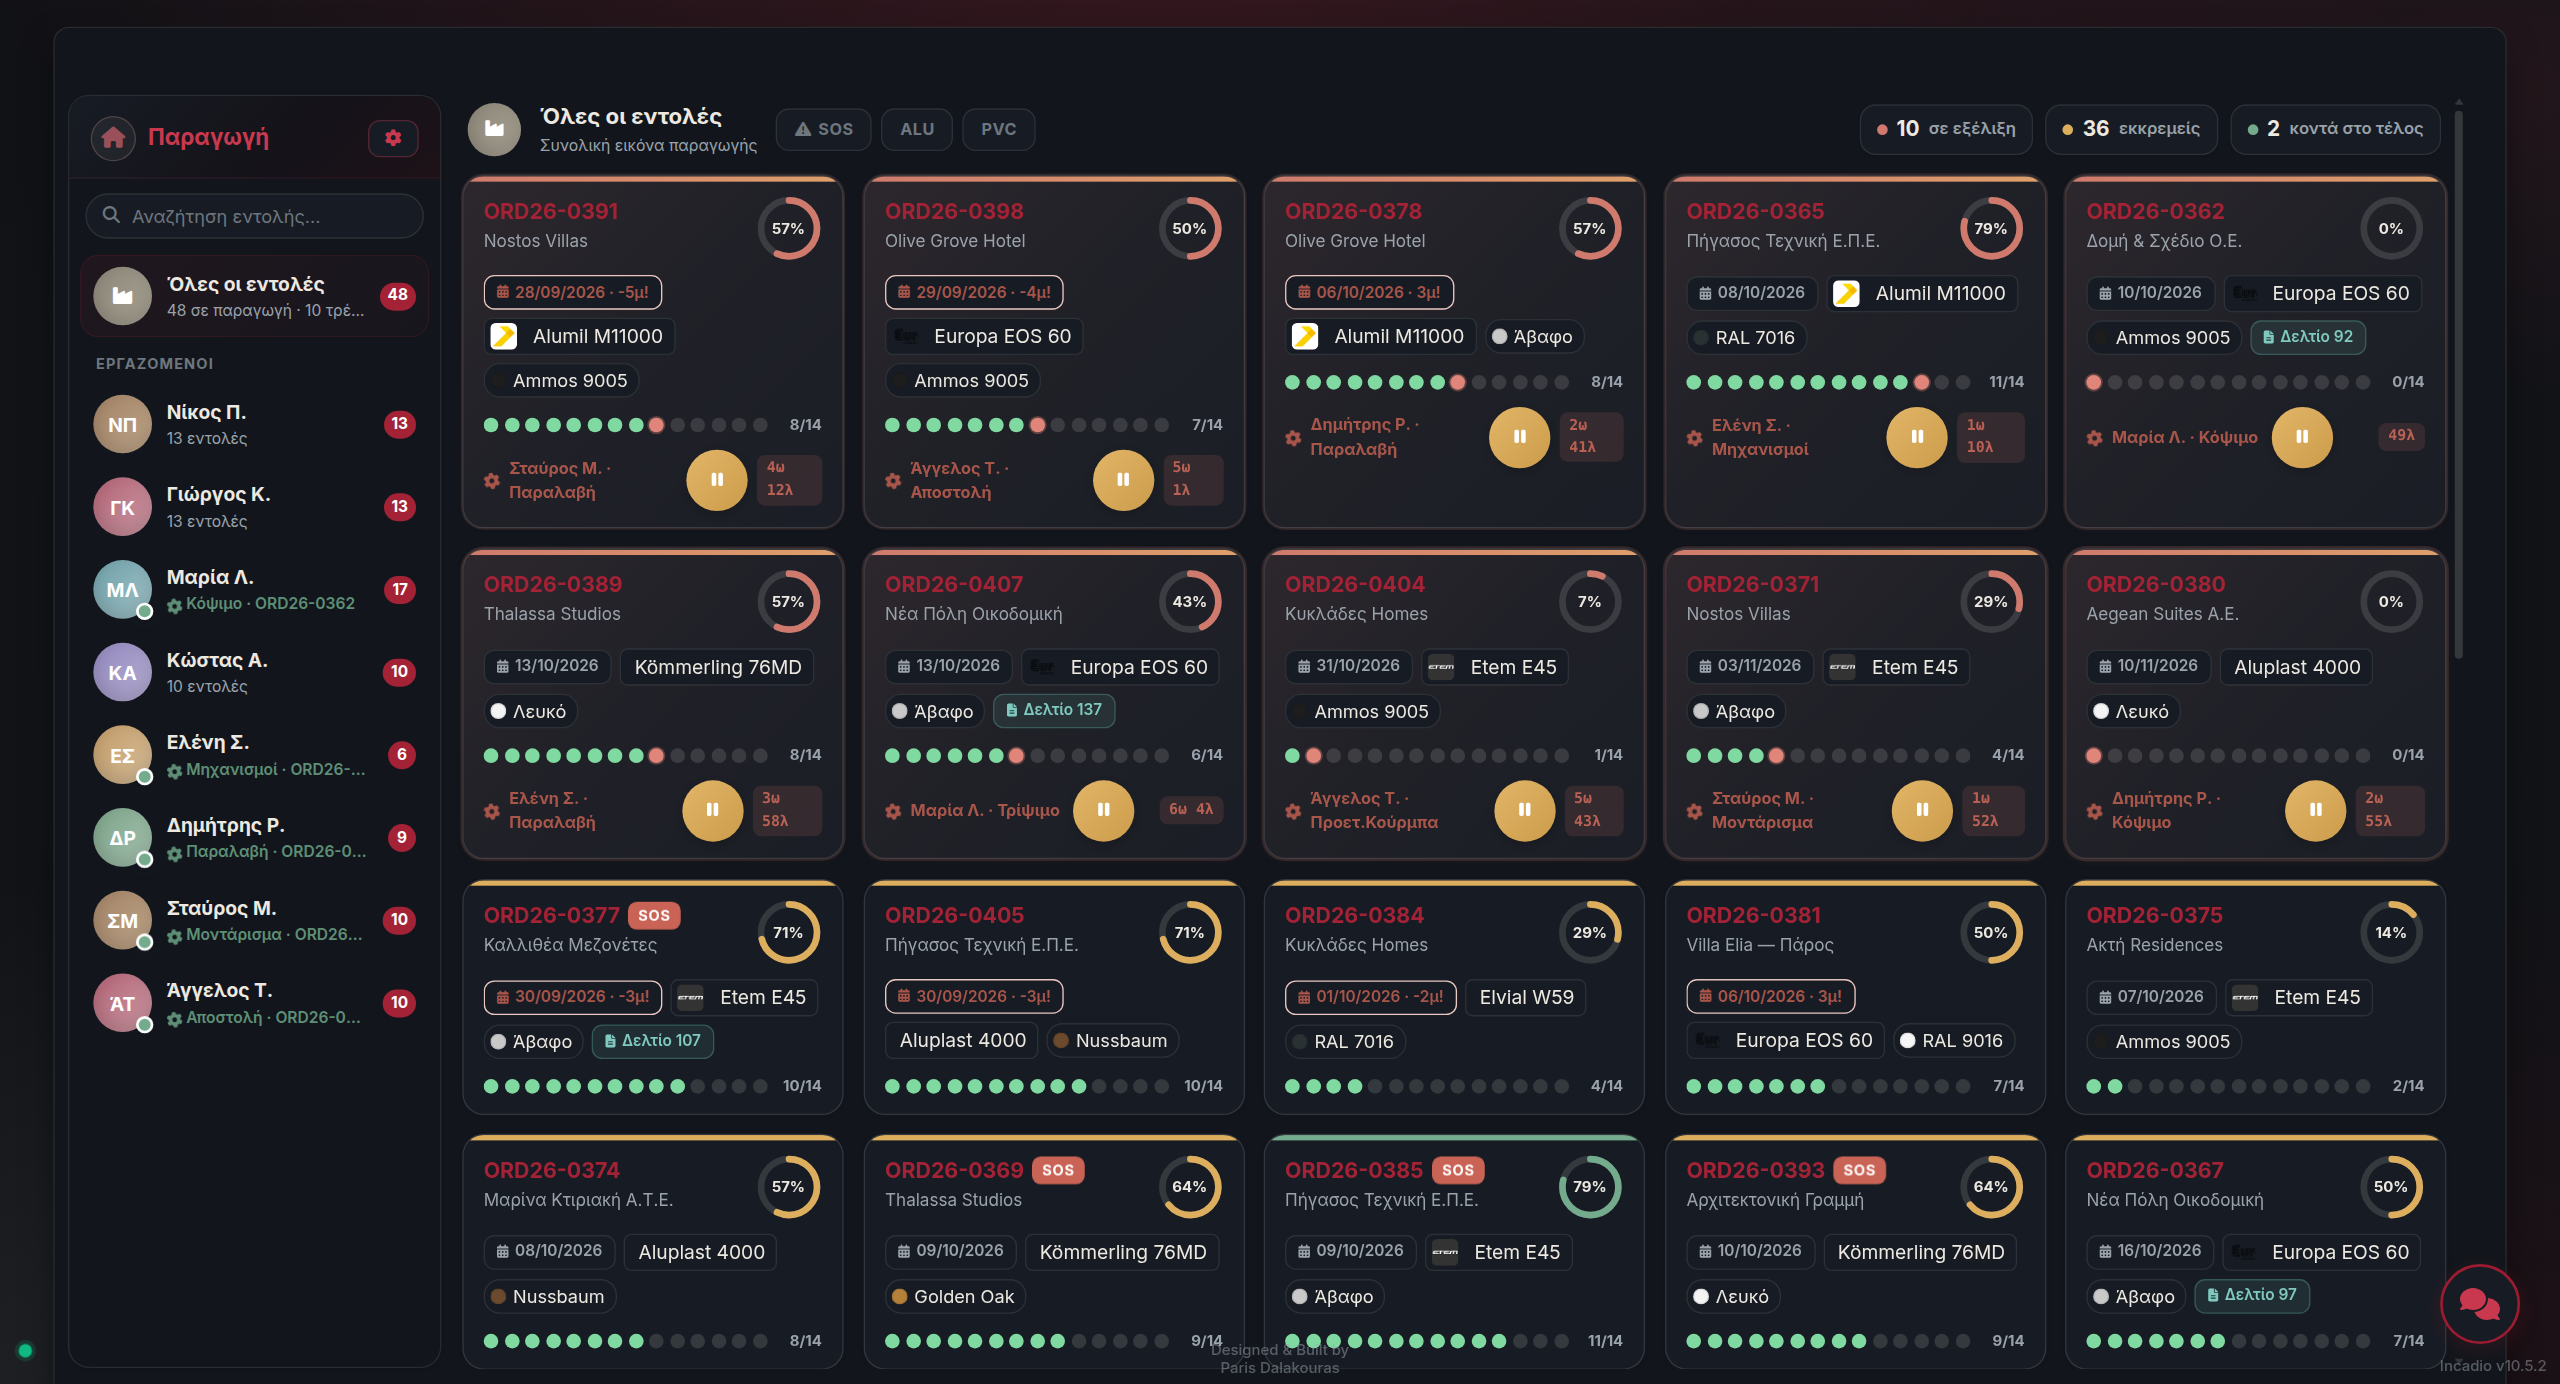Select worker Κώστας Α. in the sidebar
The height and width of the screenshot is (1384, 2560).
pyautogui.click(x=255, y=672)
